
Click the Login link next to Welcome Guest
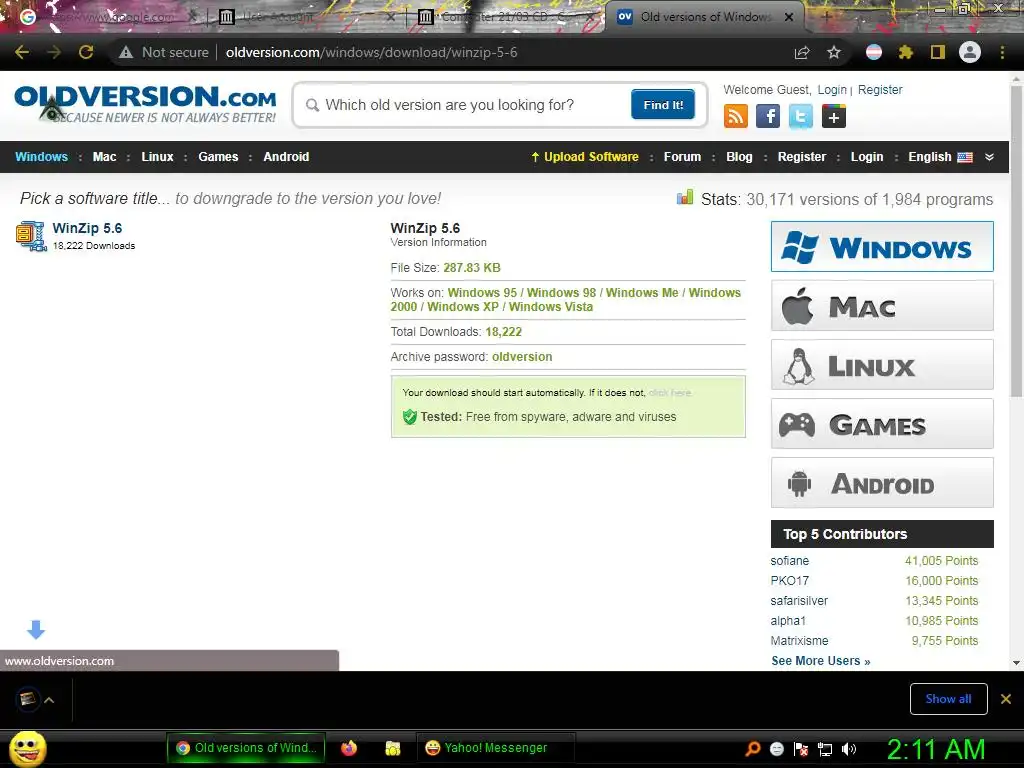pos(832,89)
